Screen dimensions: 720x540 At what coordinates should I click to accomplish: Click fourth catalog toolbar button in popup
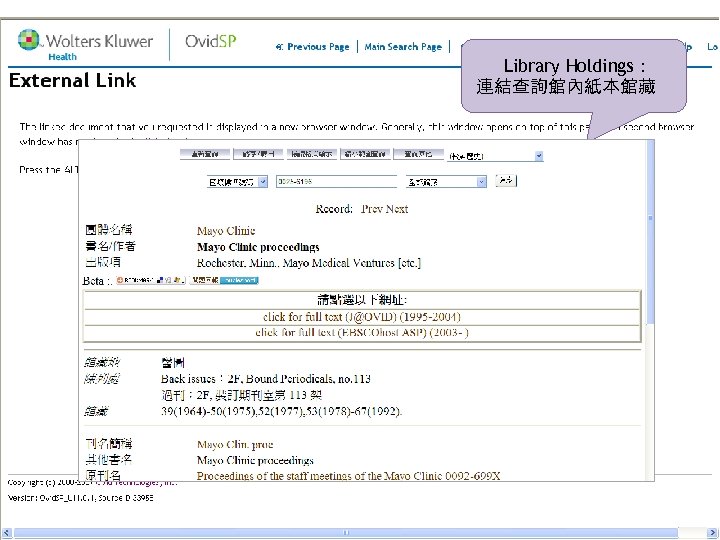[365, 154]
